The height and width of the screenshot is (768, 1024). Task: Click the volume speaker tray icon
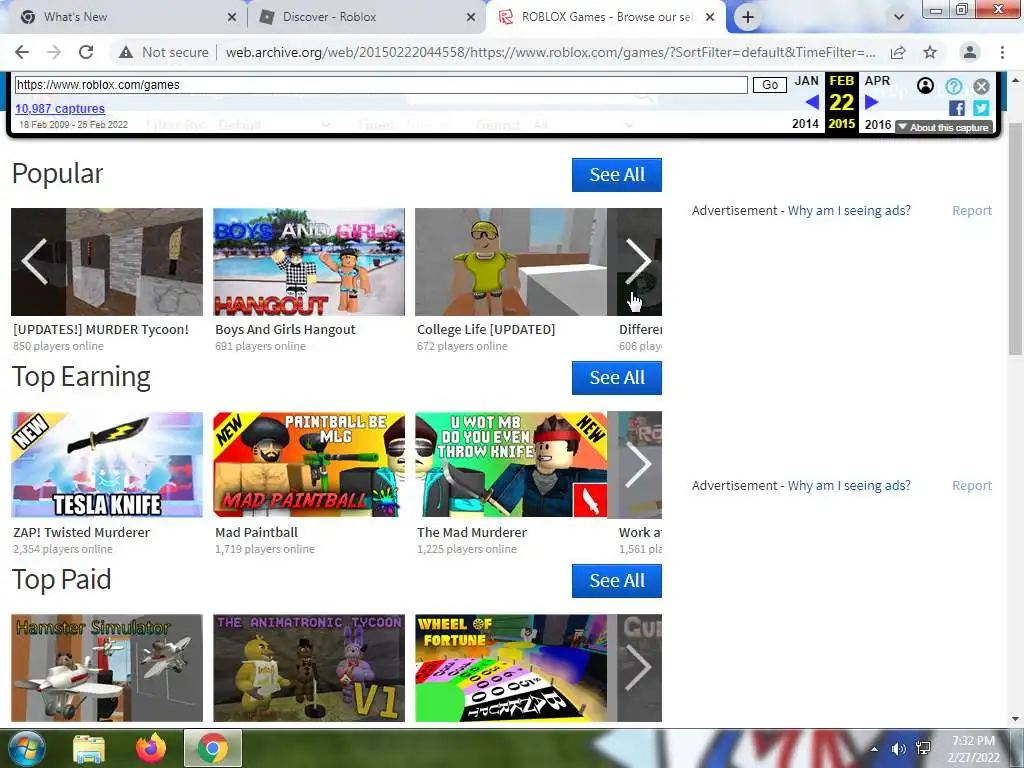click(899, 749)
